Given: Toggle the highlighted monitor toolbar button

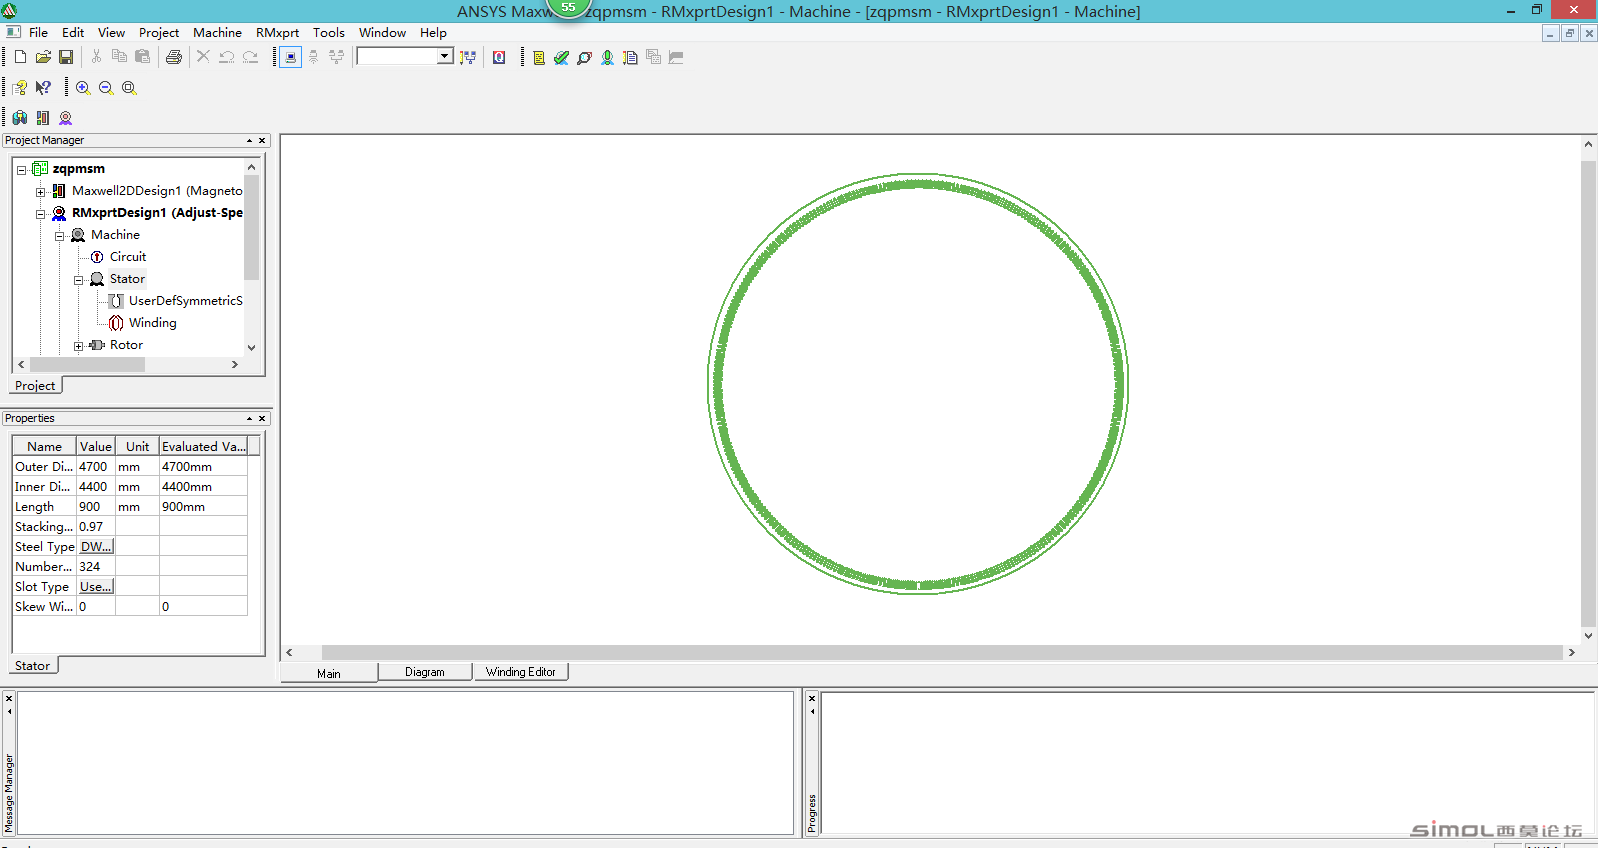Looking at the screenshot, I should tap(290, 57).
